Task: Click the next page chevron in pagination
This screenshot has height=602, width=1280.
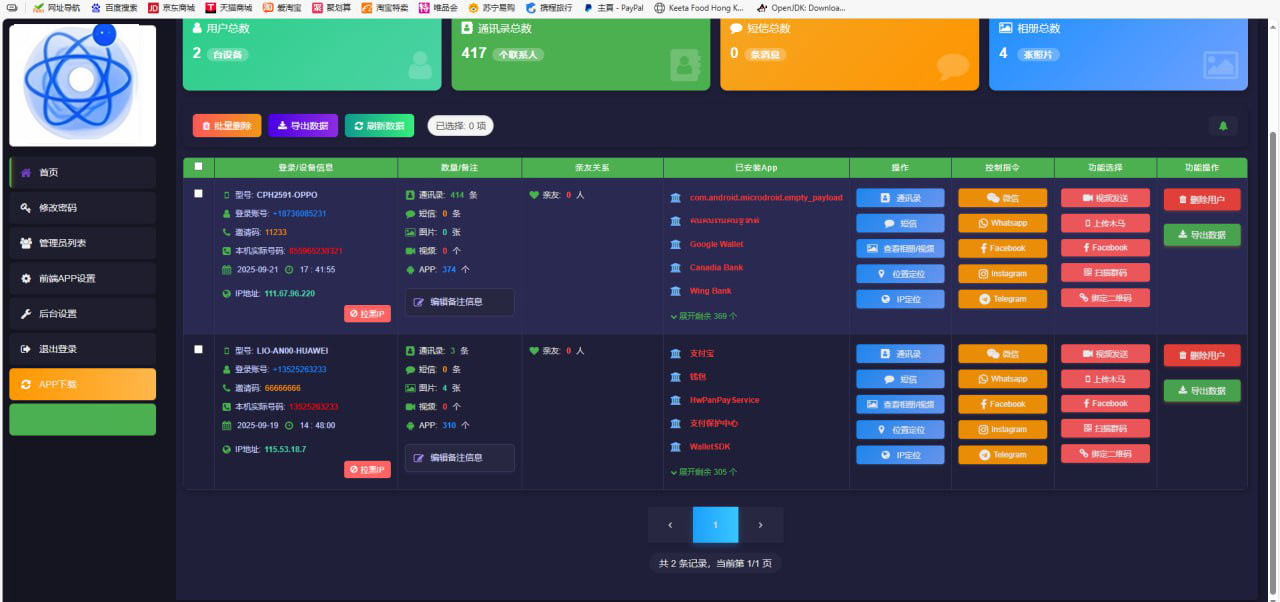Action: (760, 525)
